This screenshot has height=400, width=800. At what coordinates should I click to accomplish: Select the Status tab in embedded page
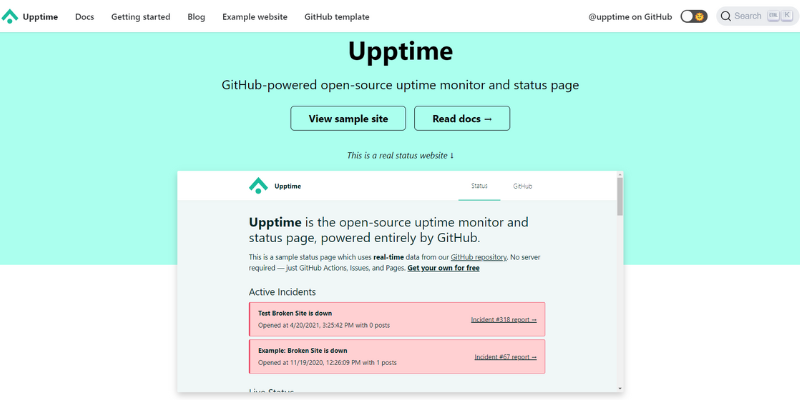pos(479,186)
